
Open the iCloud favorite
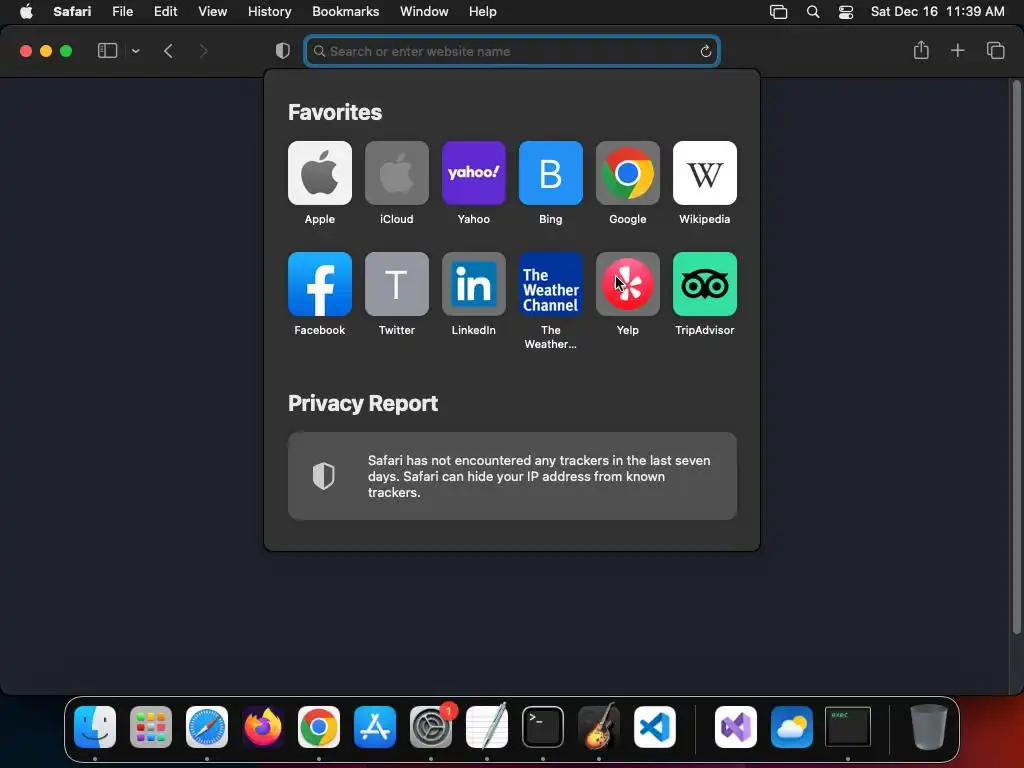(396, 173)
